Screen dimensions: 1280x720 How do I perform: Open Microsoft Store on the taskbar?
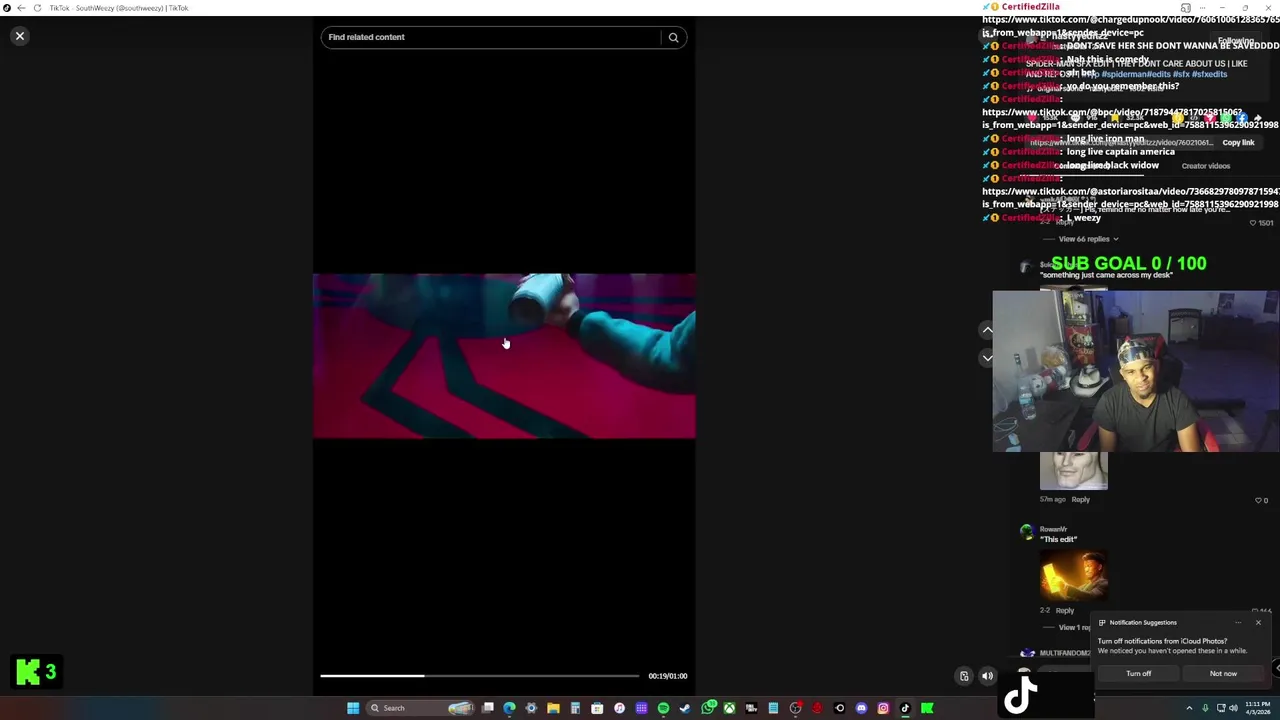pos(597,708)
